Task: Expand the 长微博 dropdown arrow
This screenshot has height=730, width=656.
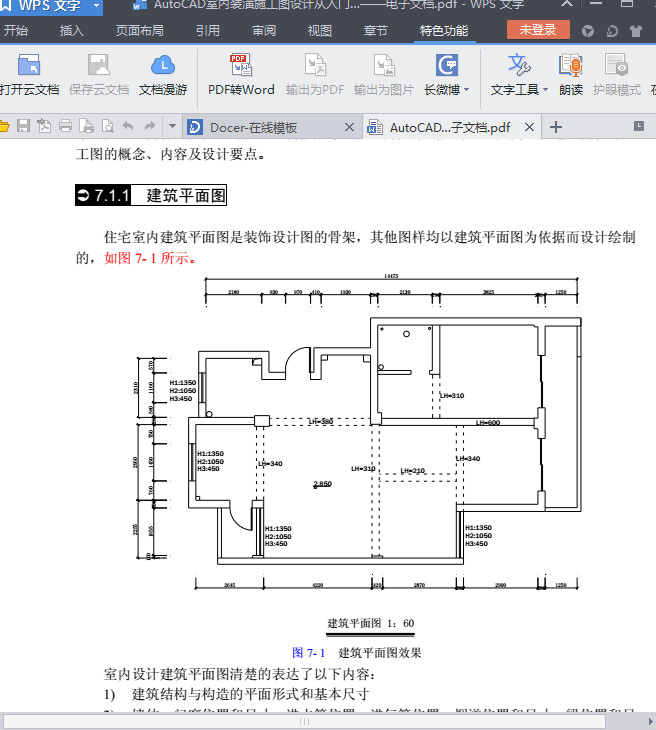Action: pyautogui.click(x=467, y=90)
